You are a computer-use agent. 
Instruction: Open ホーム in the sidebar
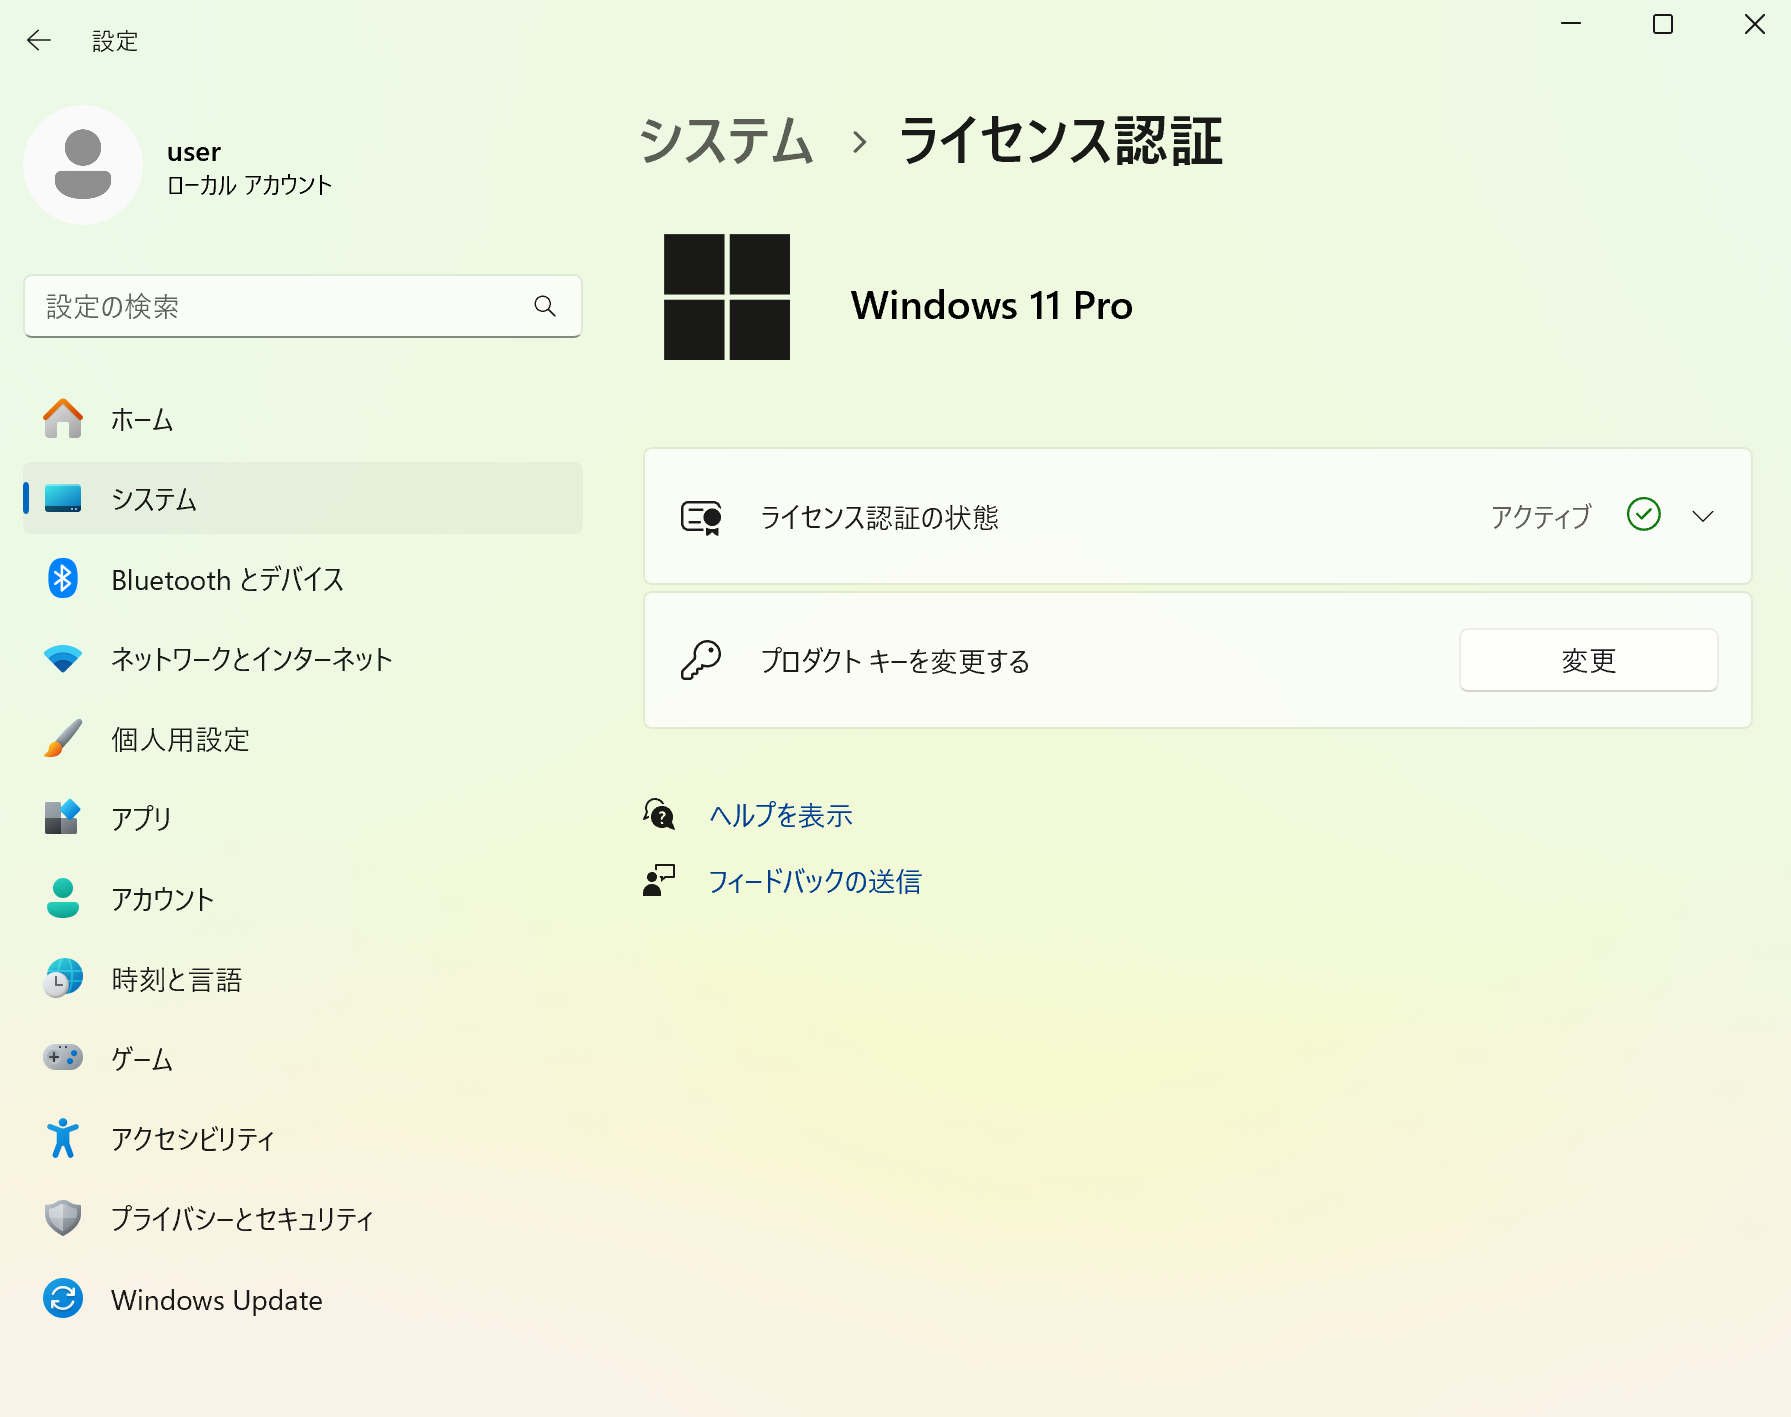[303, 419]
